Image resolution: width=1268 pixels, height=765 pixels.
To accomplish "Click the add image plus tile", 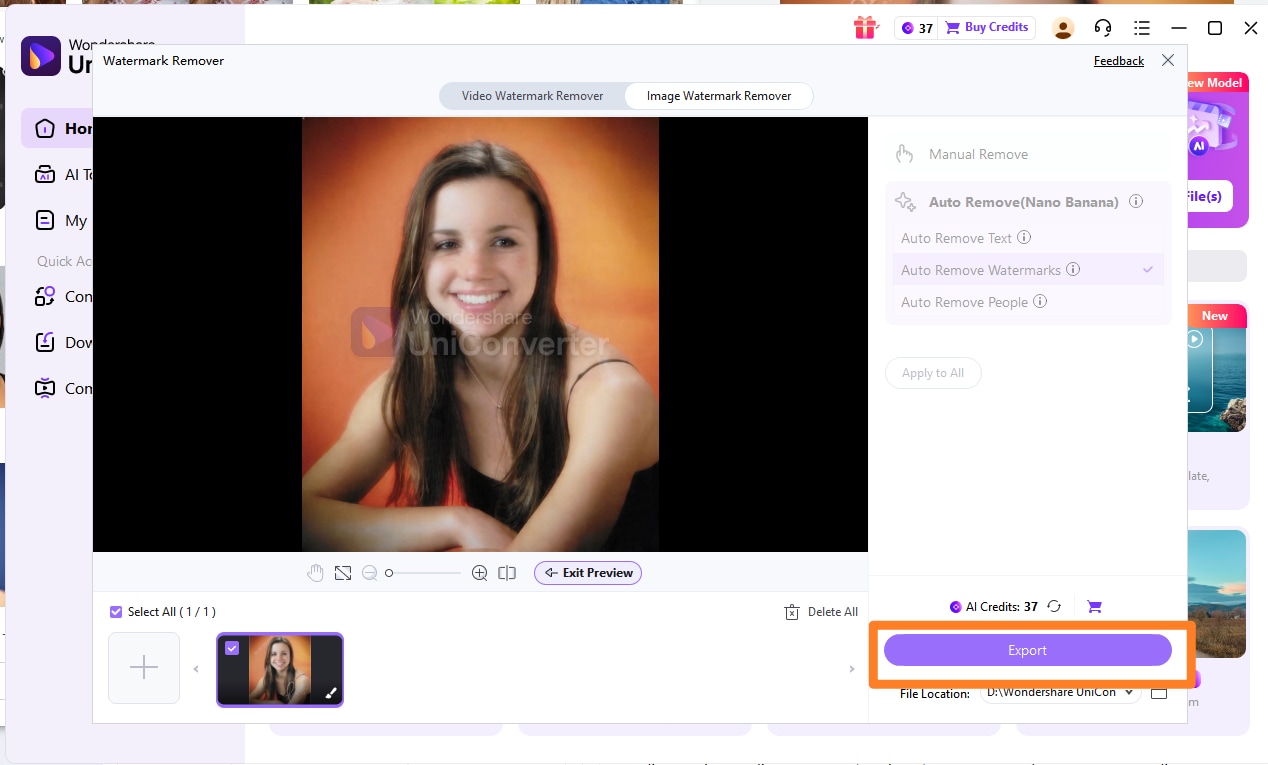I will [144, 668].
